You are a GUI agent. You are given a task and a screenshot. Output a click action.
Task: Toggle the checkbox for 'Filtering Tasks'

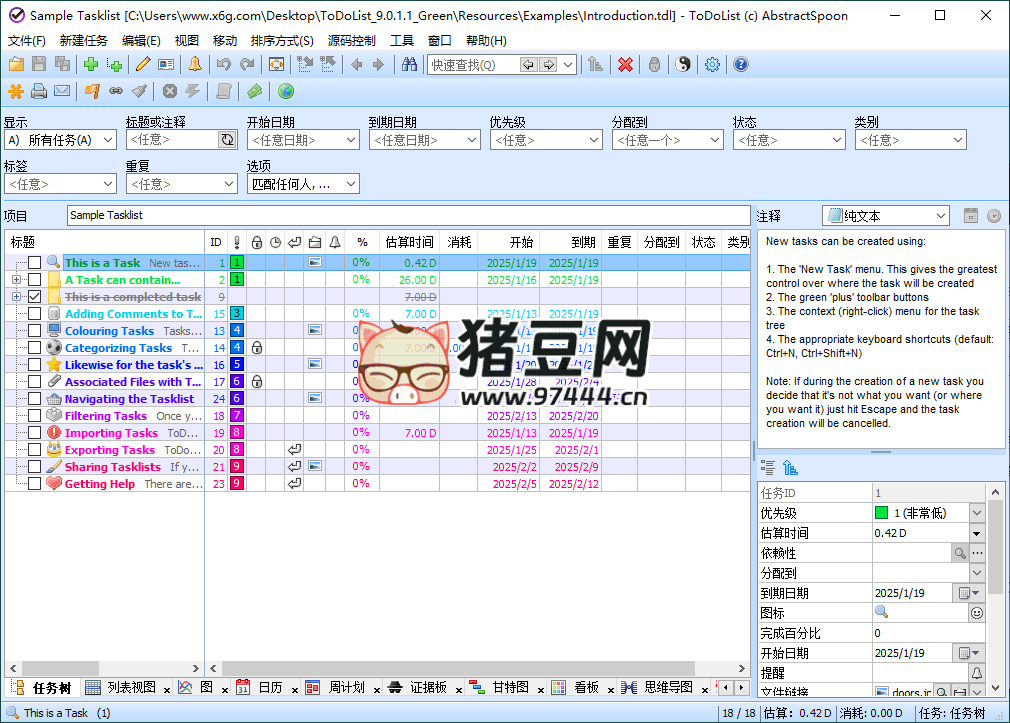[x=34, y=416]
